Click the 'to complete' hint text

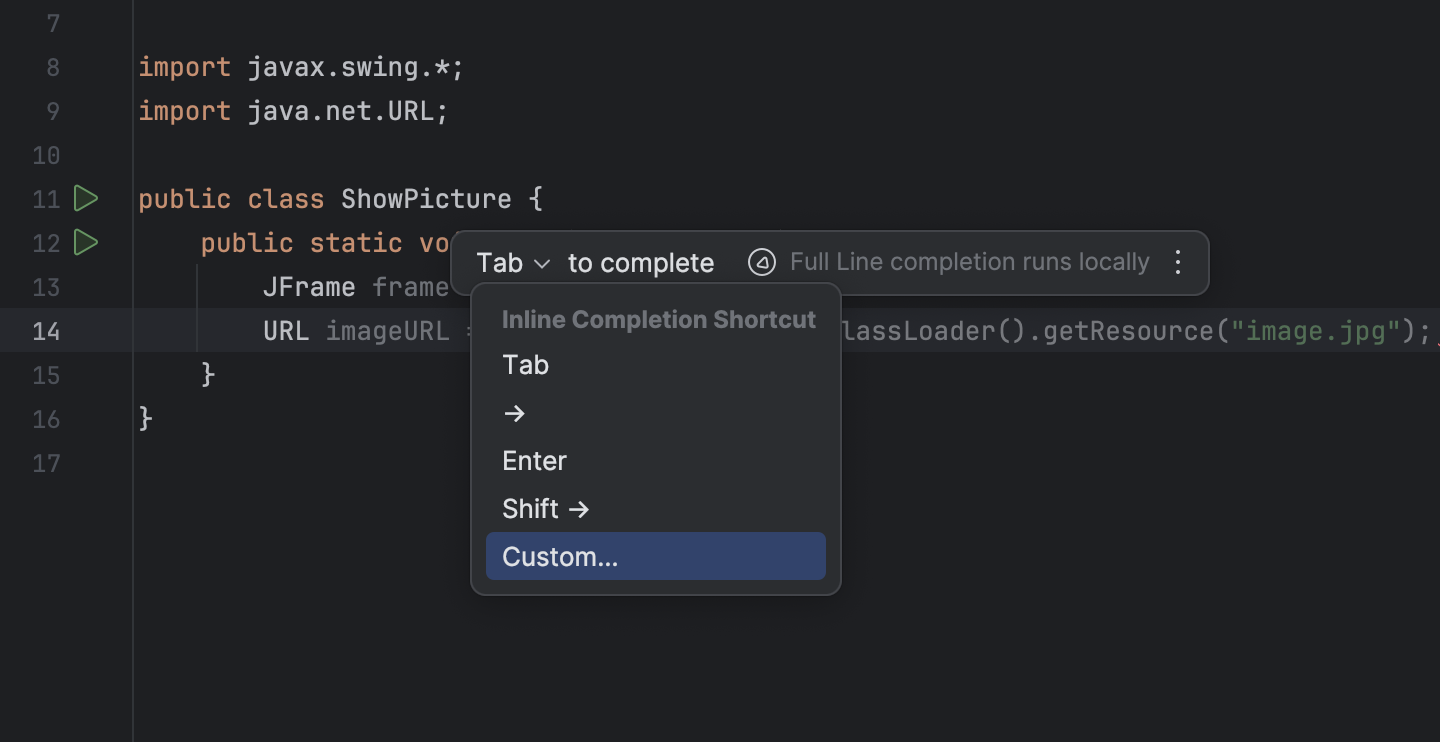pos(640,262)
